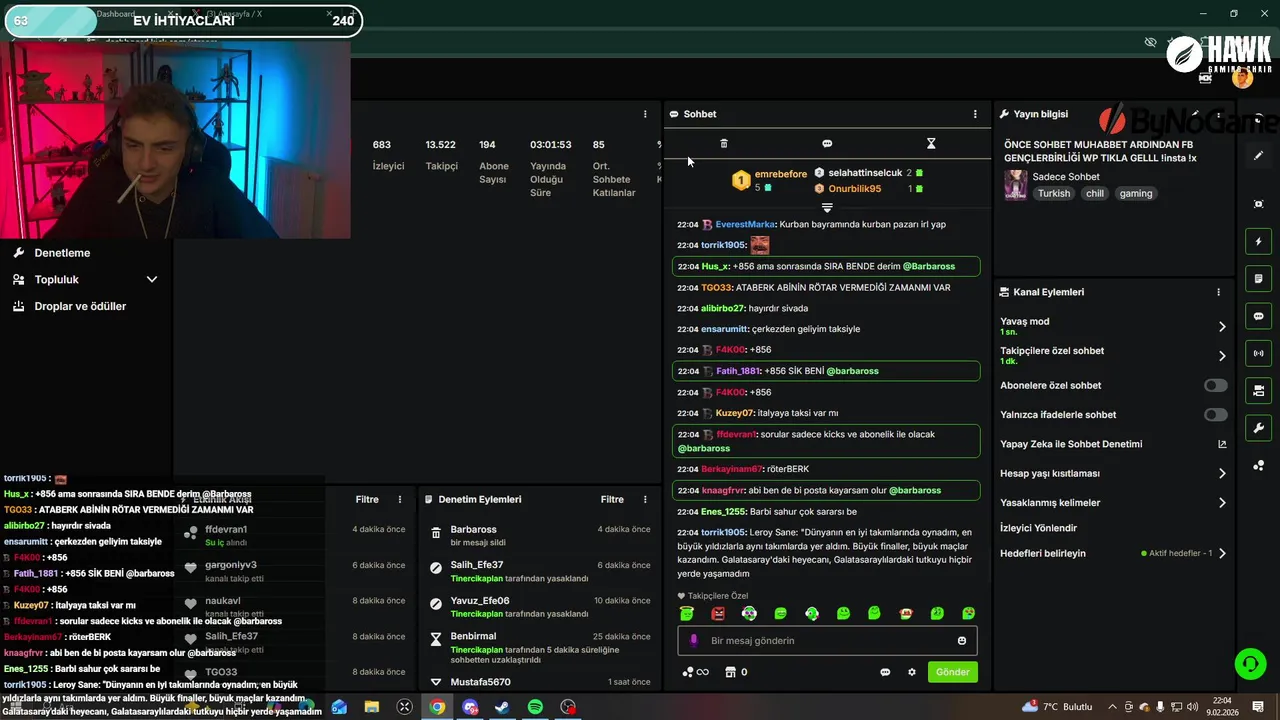Click the Turkish tag

[1054, 194]
